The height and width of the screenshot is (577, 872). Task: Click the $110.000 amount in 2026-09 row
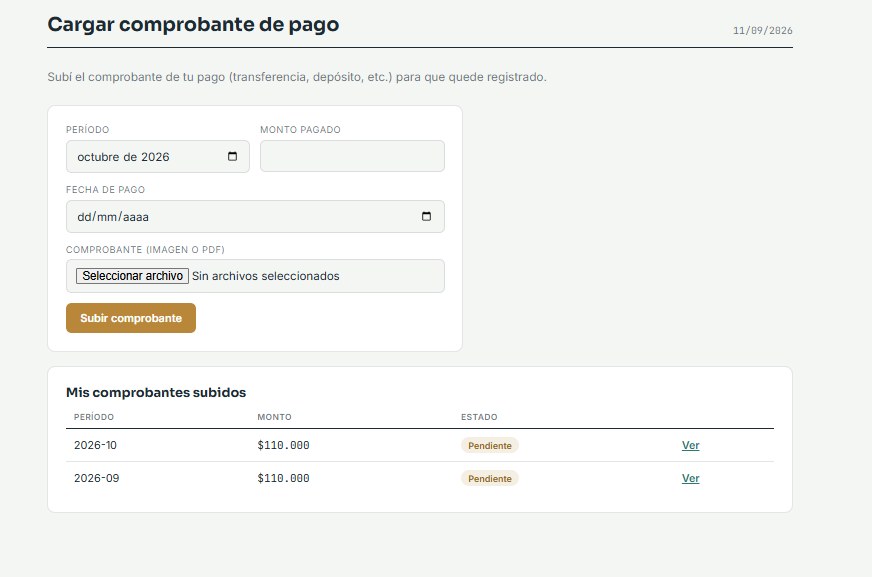283,478
